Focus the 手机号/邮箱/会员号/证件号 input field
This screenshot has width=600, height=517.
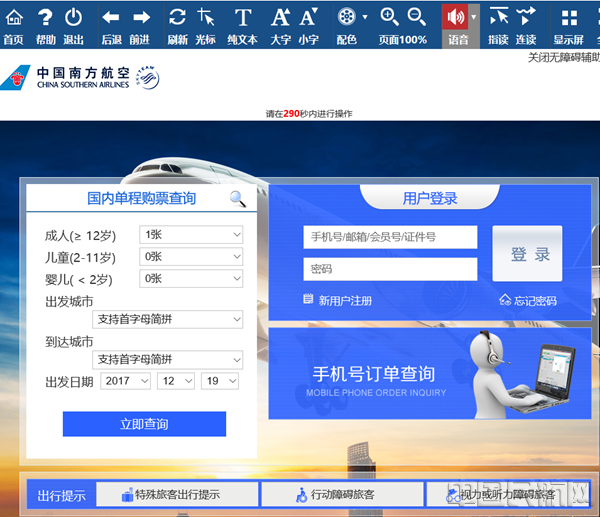[x=390, y=237]
